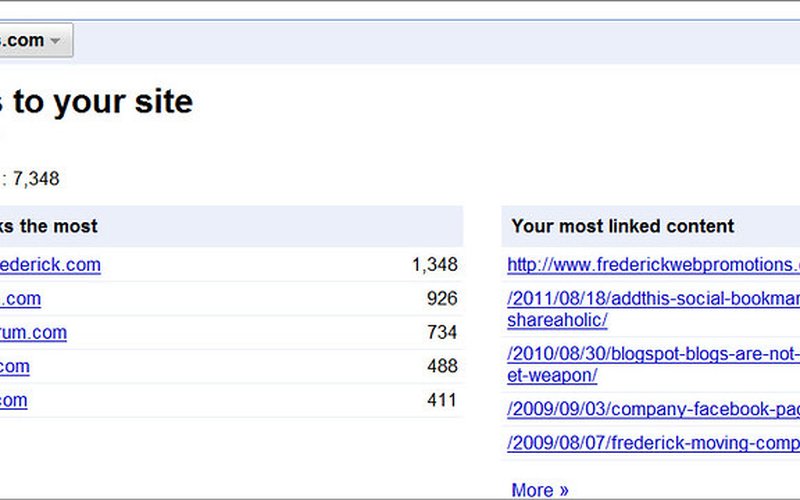800x500 pixels.
Task: Open the domain link beside 926
Action: pos(20,298)
